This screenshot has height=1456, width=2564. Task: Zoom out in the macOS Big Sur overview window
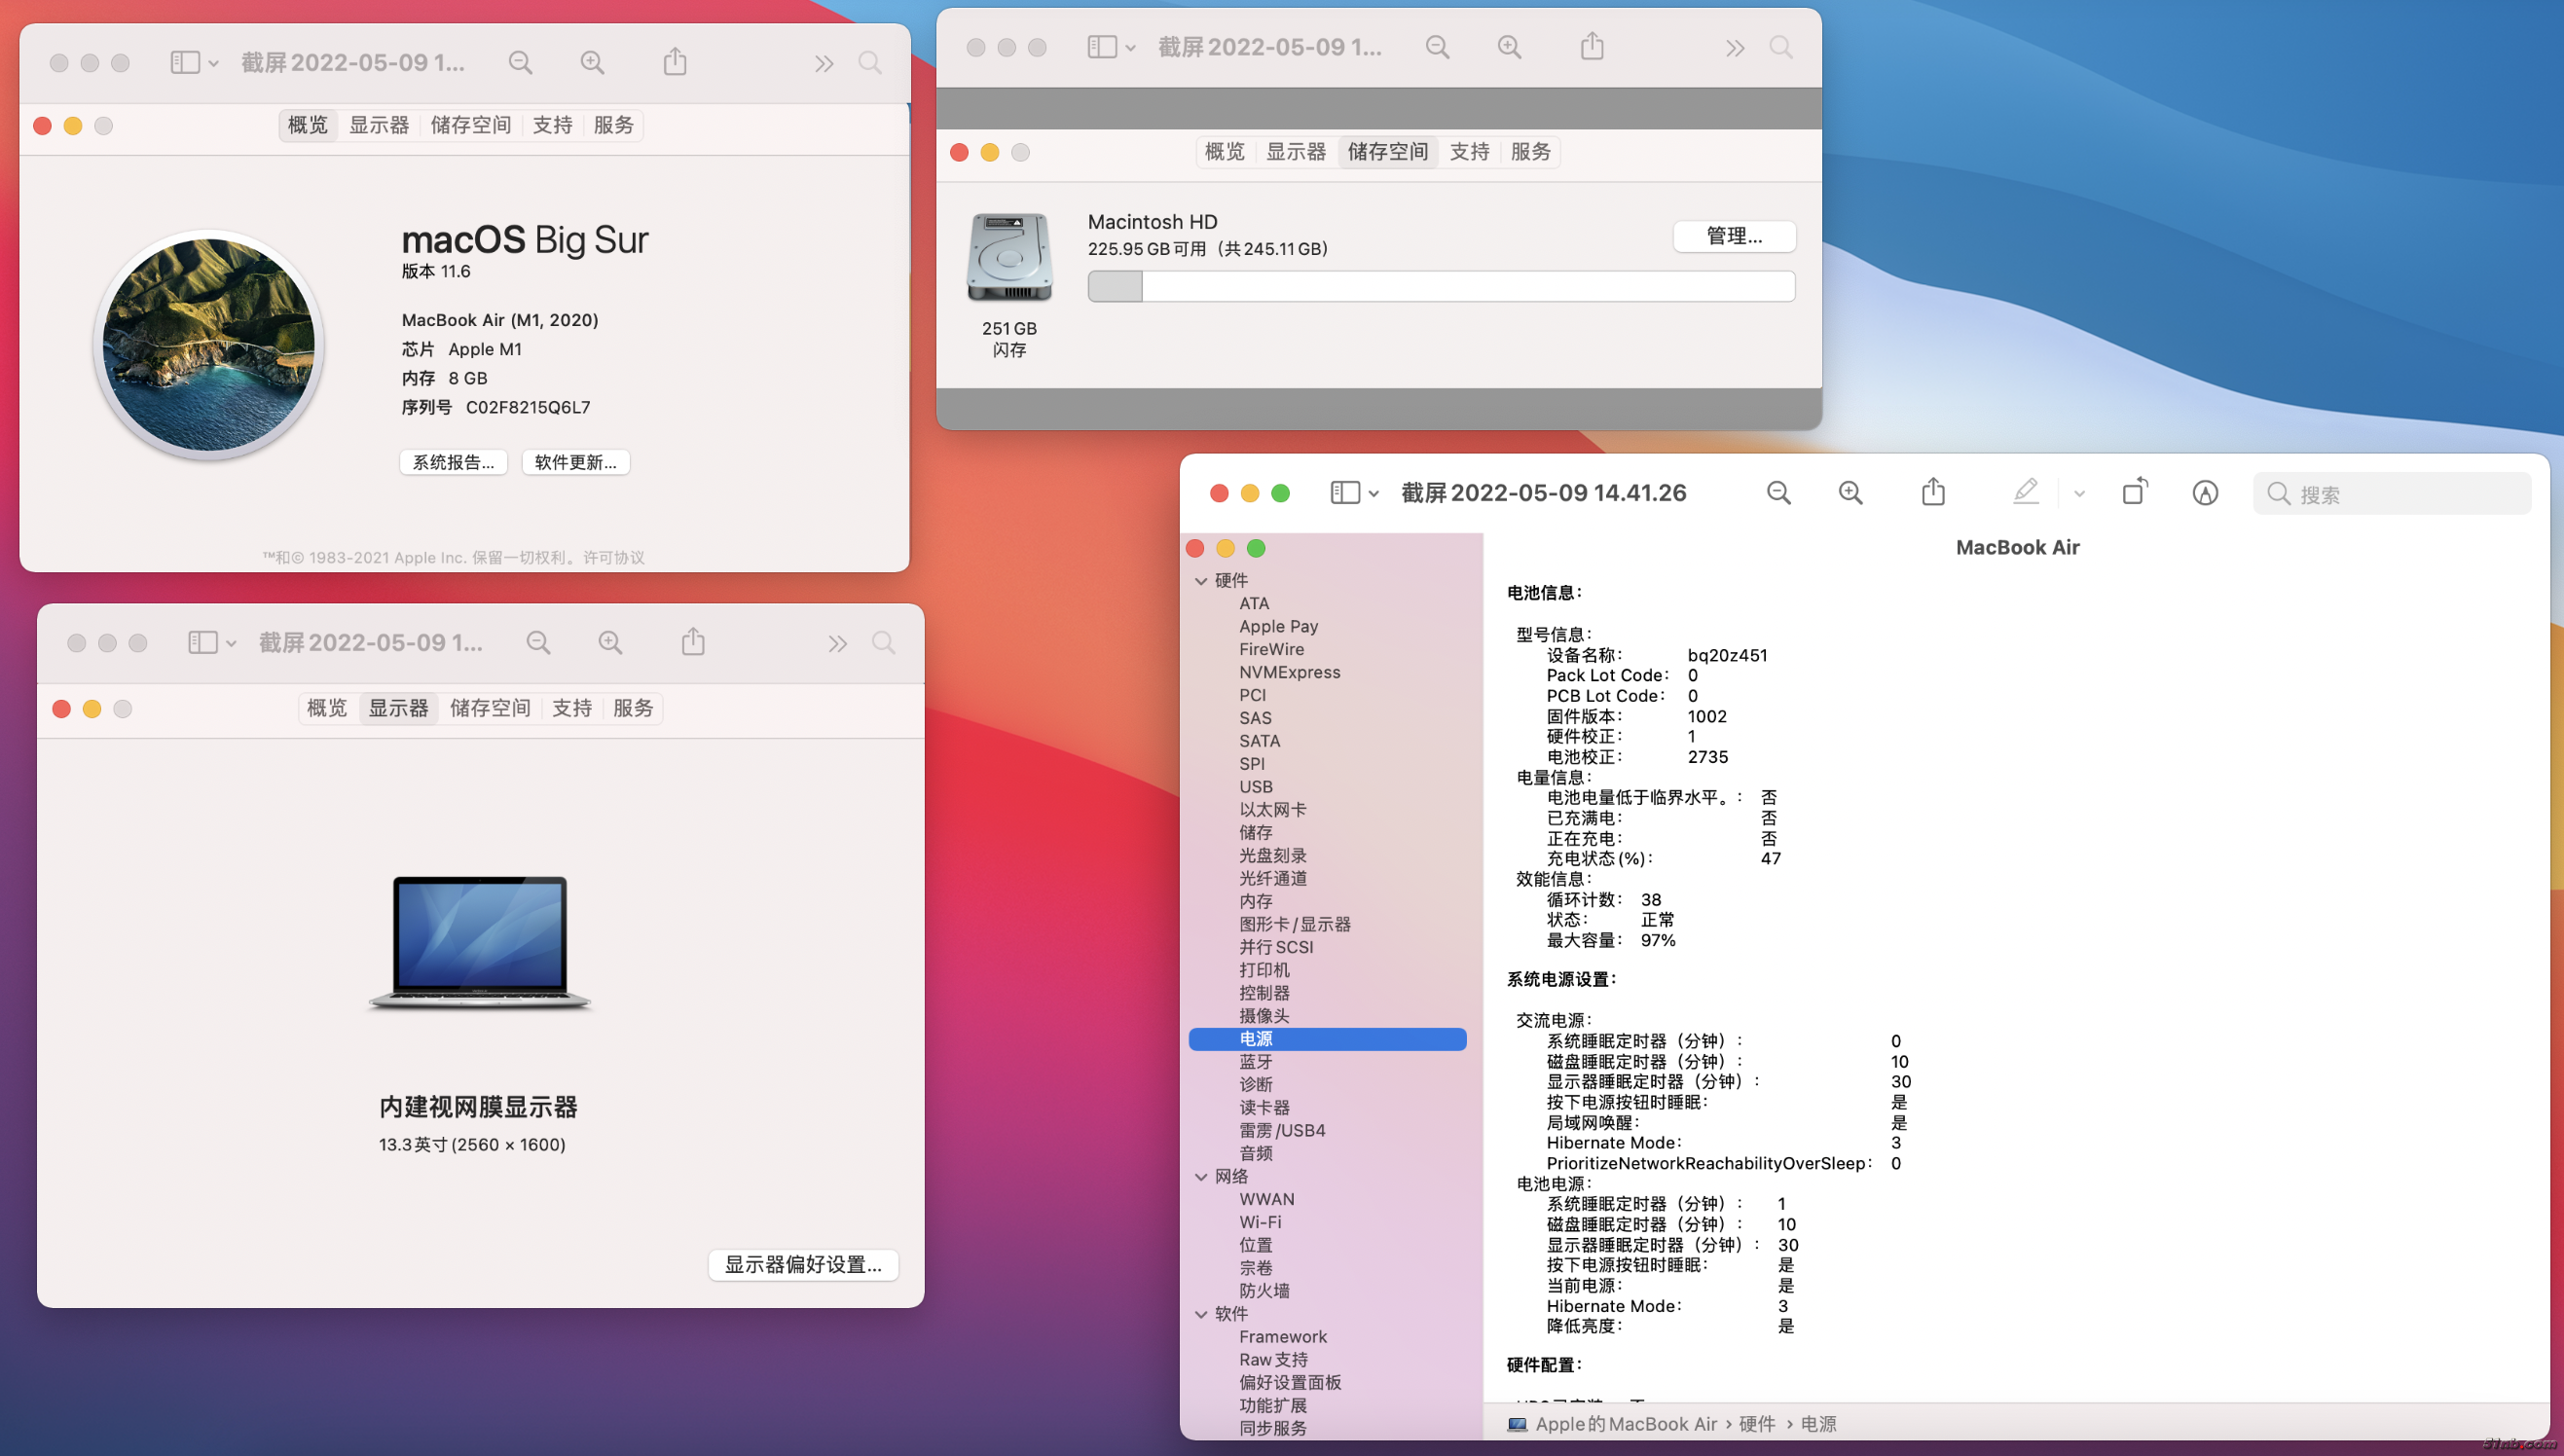(x=520, y=63)
